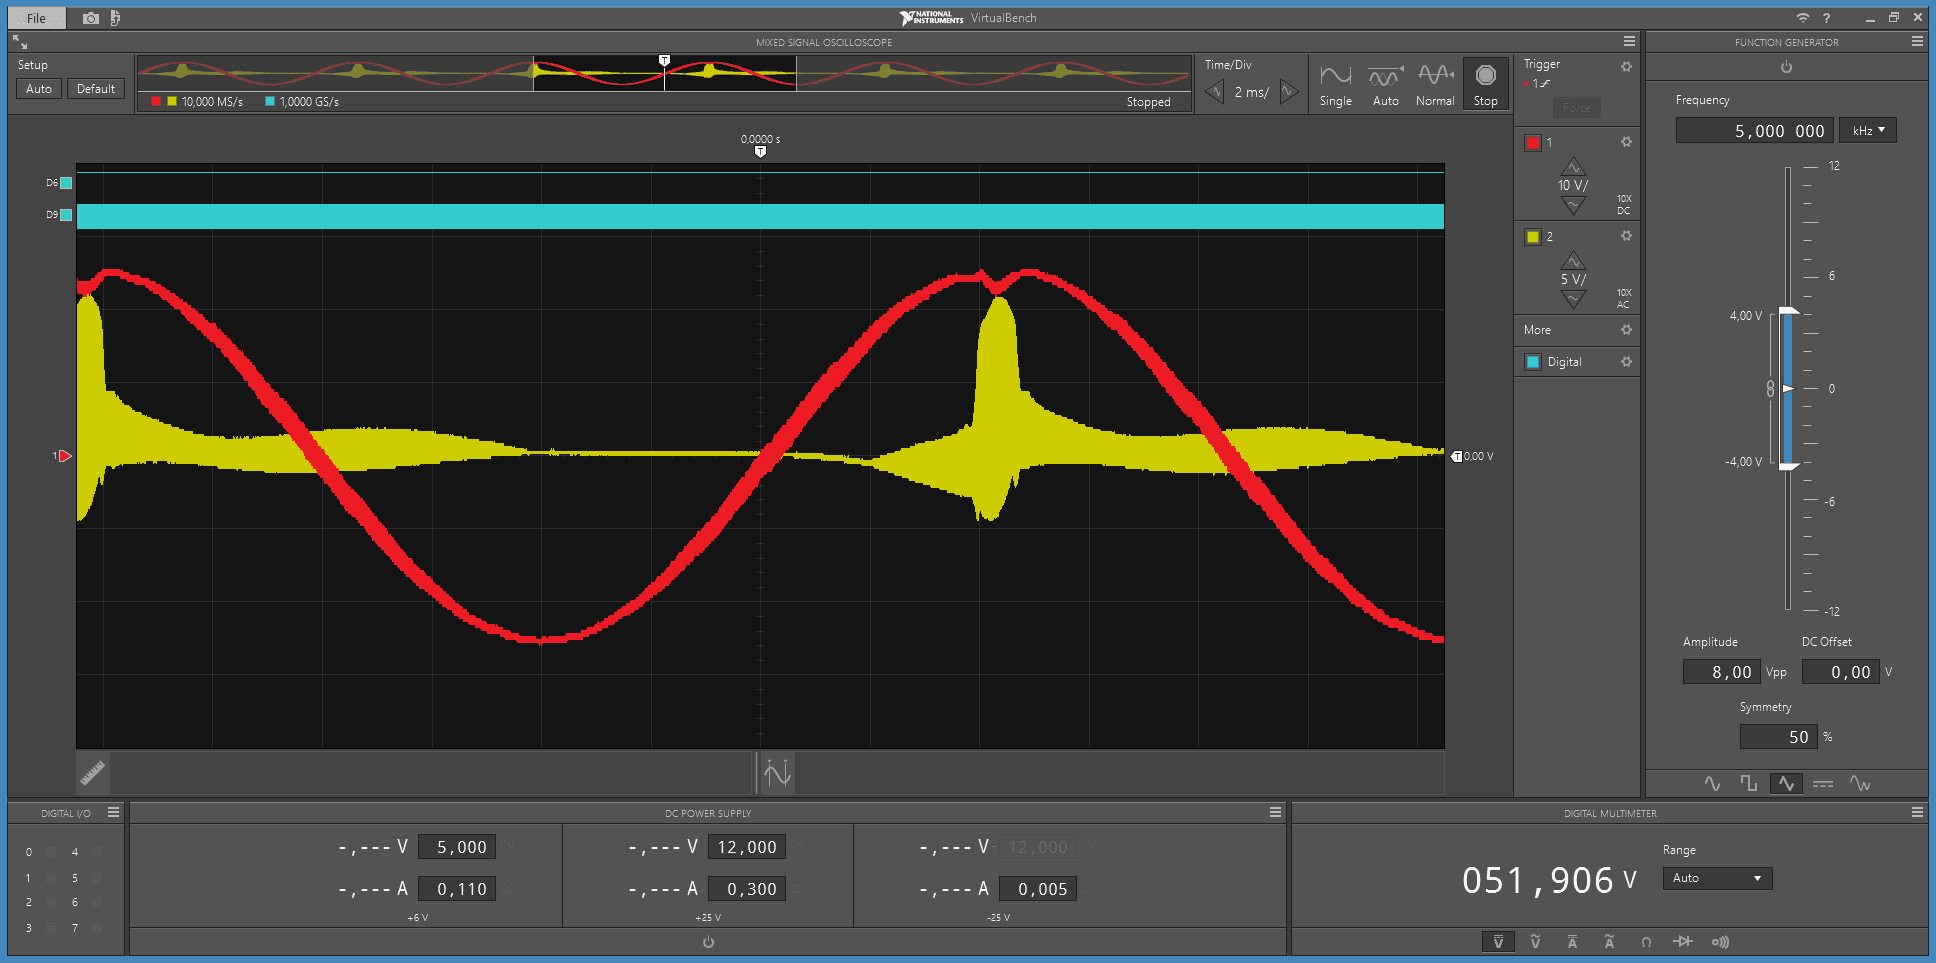Increase Time/Div with the right arrow
This screenshot has width=1936, height=963.
(x=1289, y=92)
